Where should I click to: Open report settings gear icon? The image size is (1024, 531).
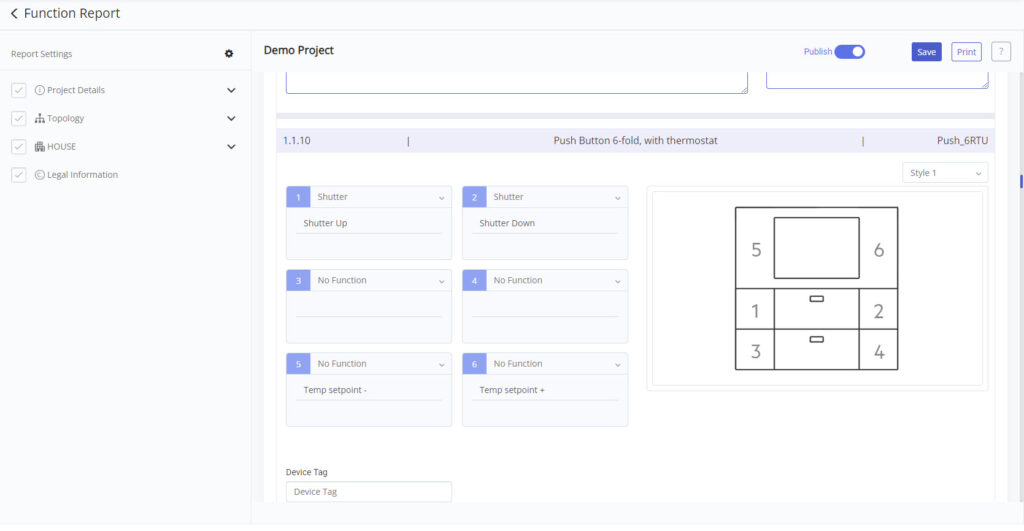[x=229, y=54]
